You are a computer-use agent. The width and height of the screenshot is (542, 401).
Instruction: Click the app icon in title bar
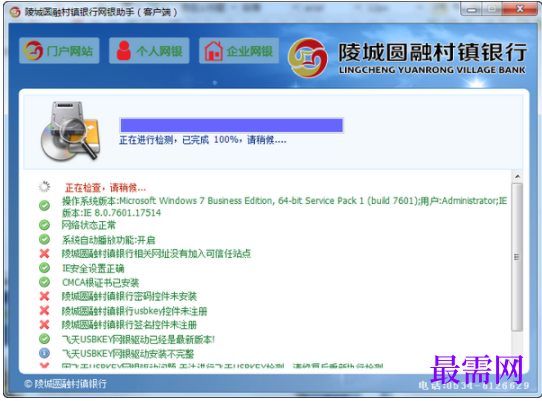click(15, 12)
